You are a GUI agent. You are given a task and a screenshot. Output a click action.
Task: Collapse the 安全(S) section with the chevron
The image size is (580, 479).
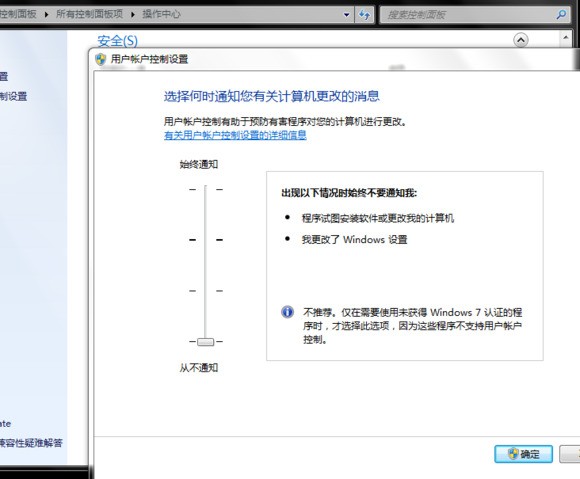point(521,40)
